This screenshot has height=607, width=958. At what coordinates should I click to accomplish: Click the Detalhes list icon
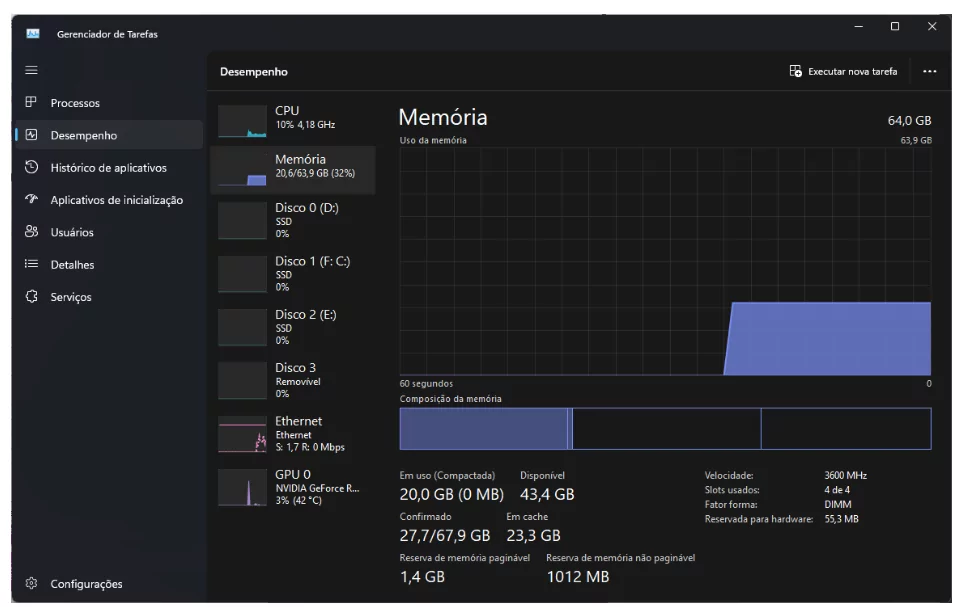tap(31, 265)
